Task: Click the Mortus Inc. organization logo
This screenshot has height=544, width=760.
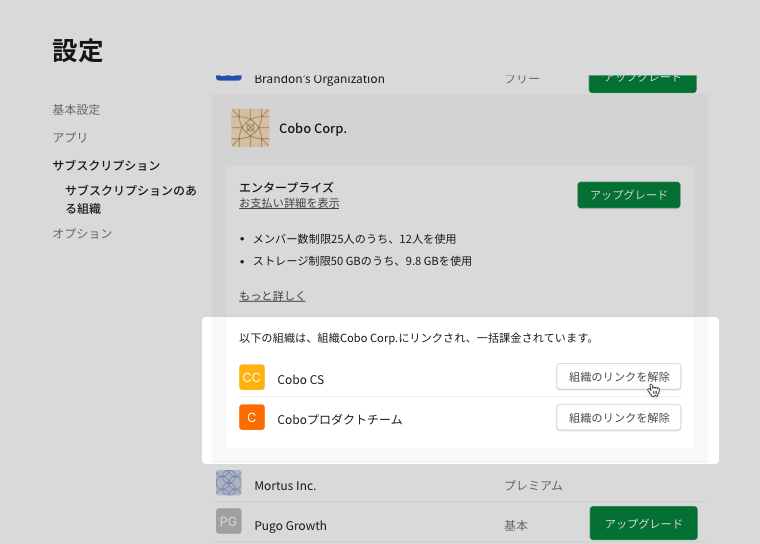Action: pyautogui.click(x=228, y=482)
